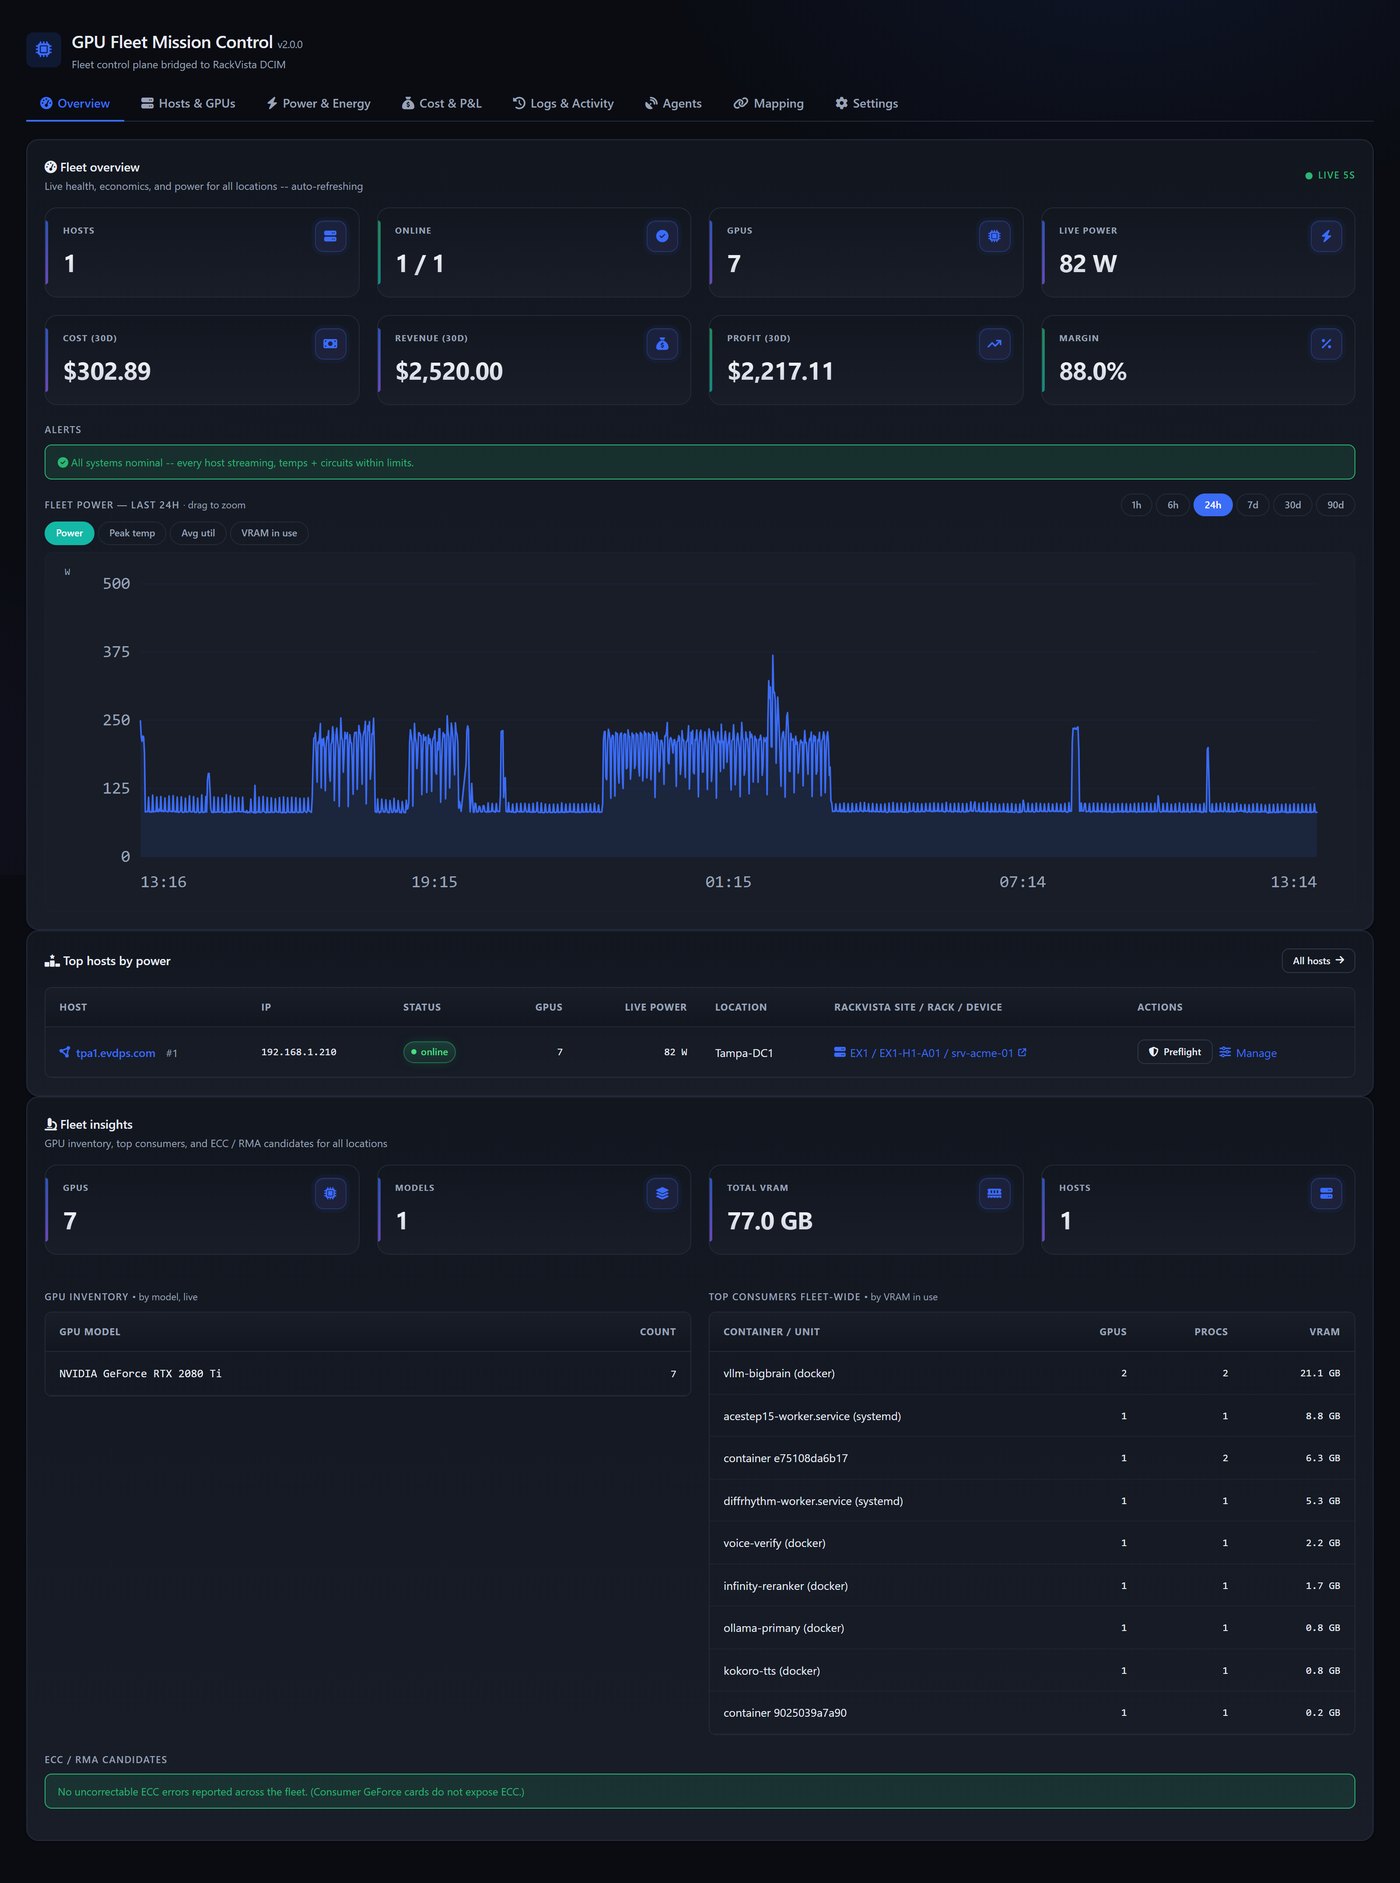
Task: Open the Overview tab
Action: pos(75,104)
